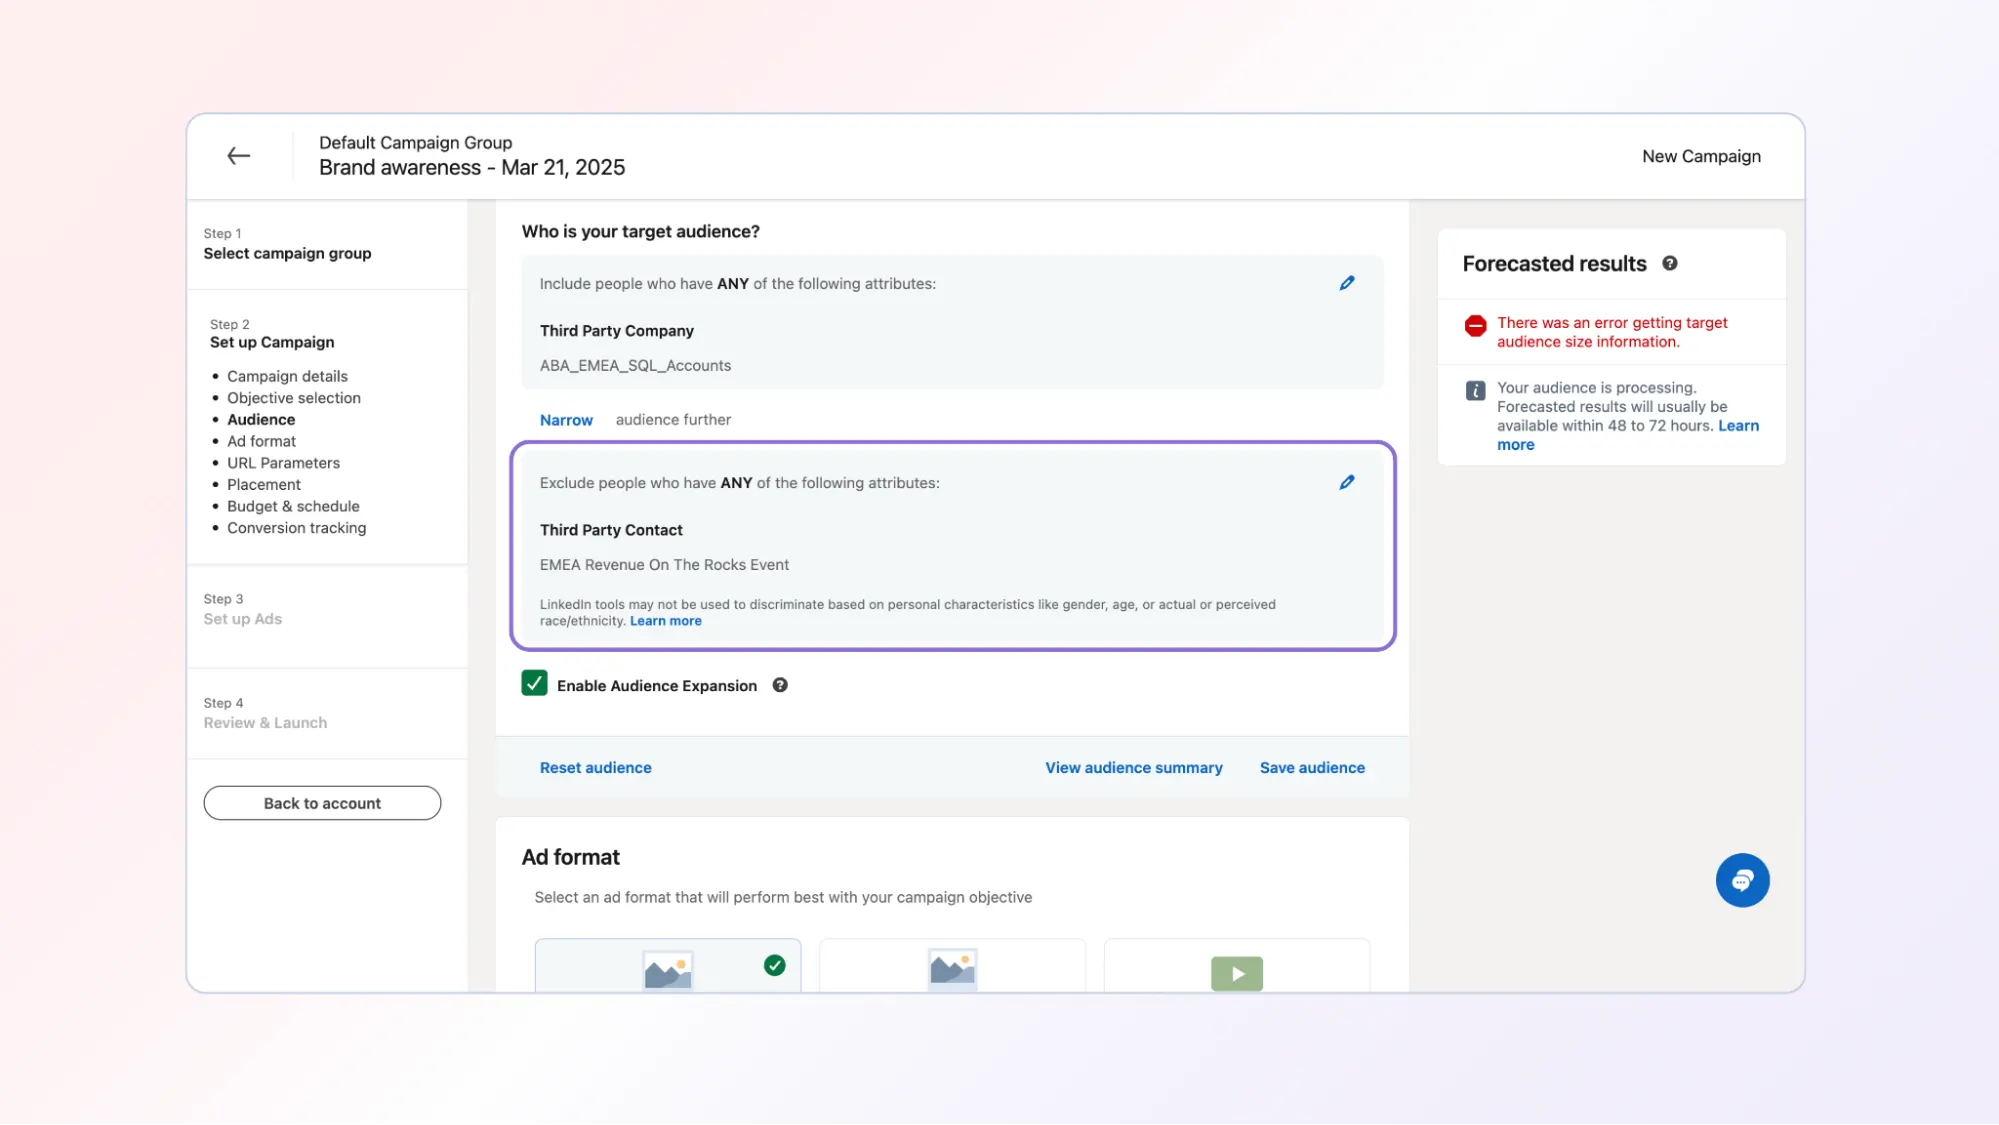This screenshot has height=1125, width=1999.
Task: Select the first single image ad format
Action: [668, 966]
